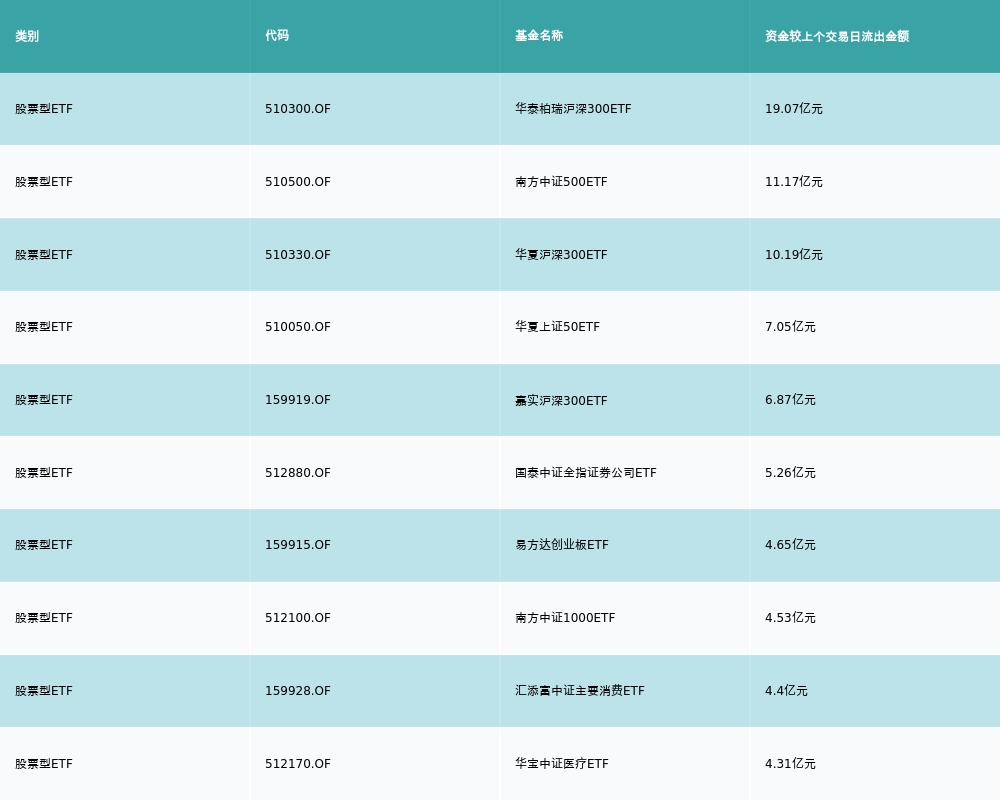The height and width of the screenshot is (800, 1000).
Task: Select fund name 华夏沪深300ETF
Action: tap(561, 255)
